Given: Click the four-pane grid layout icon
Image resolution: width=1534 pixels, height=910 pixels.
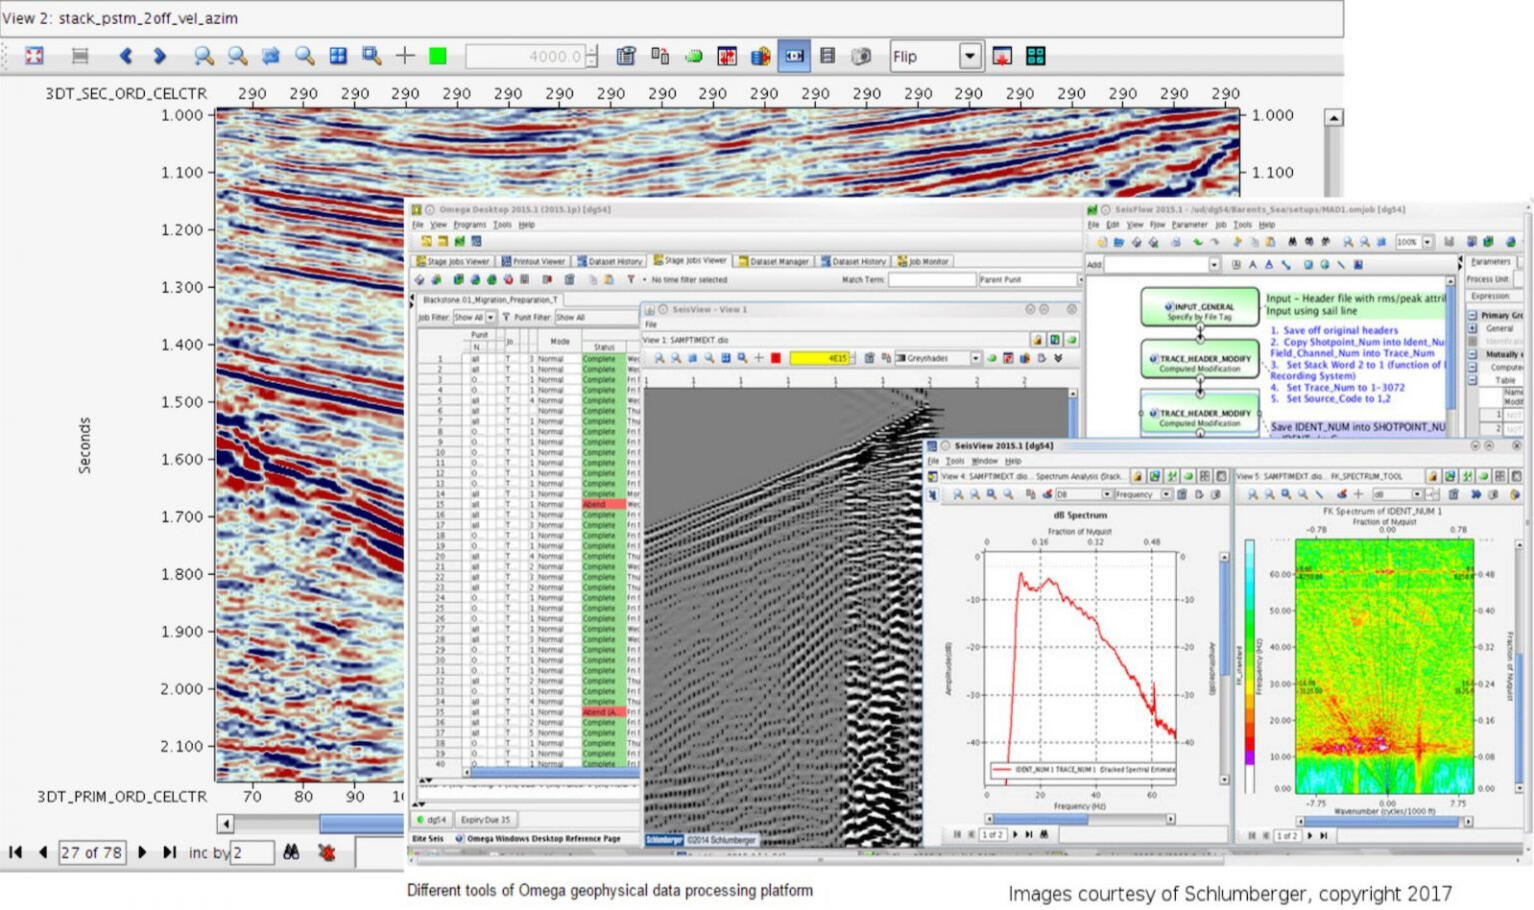Looking at the screenshot, I should pos(1036,56).
